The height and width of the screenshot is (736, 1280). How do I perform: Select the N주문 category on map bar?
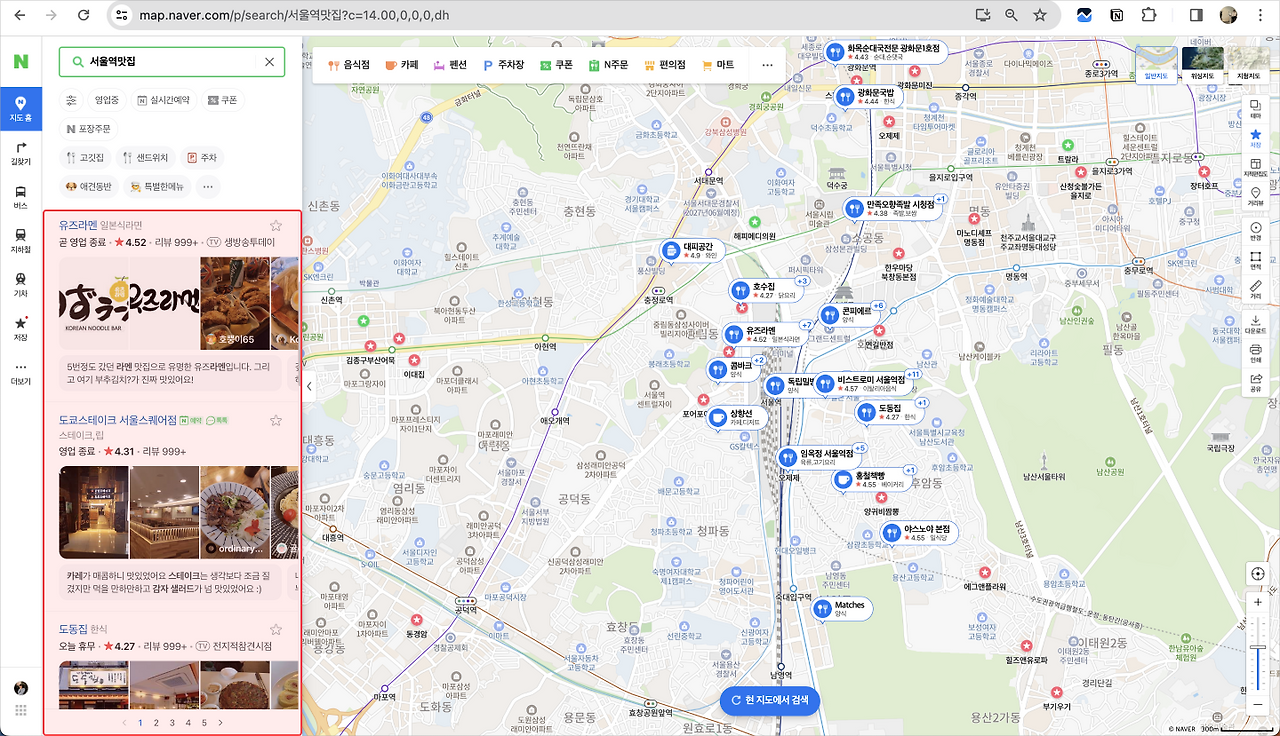coord(609,65)
